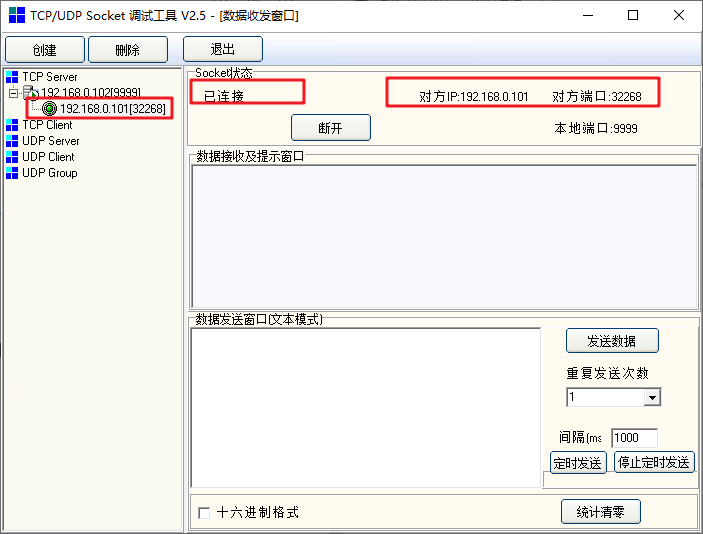Select the TCP Client tree item
Screen dimensions: 703x534
[47, 125]
